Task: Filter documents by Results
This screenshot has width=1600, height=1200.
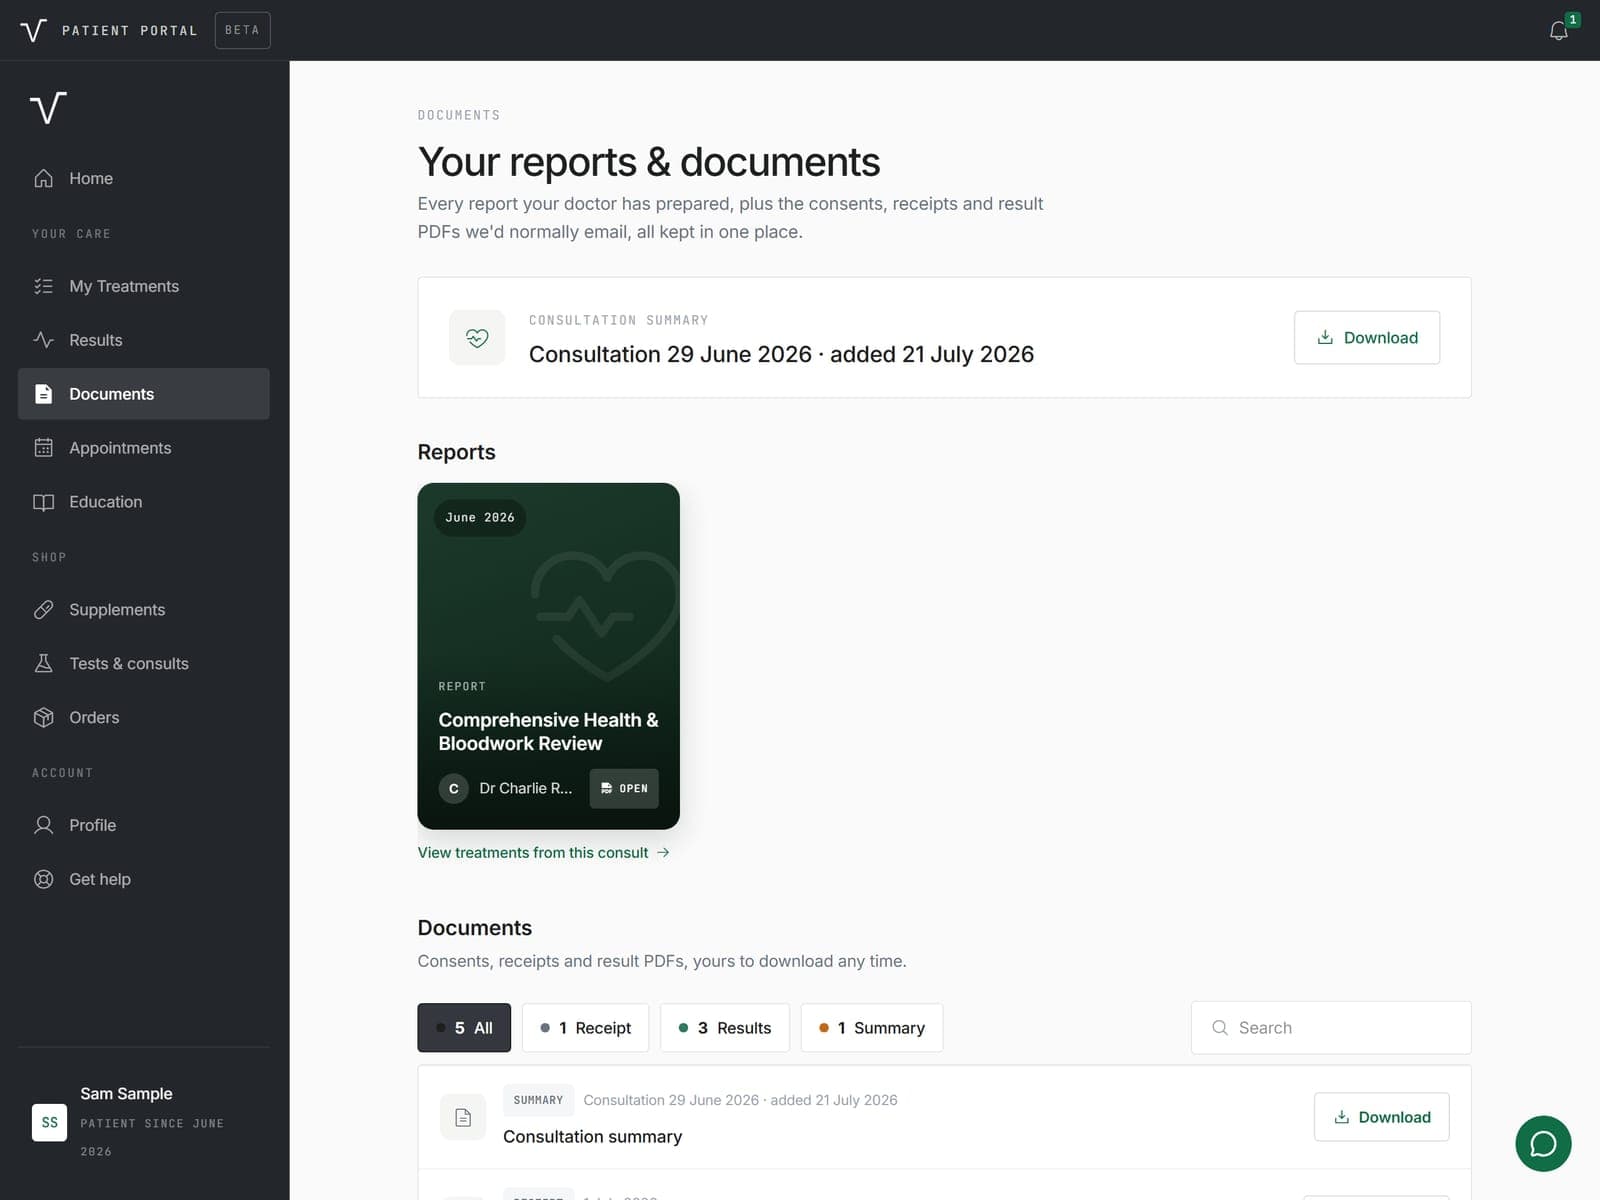Action: (725, 1028)
